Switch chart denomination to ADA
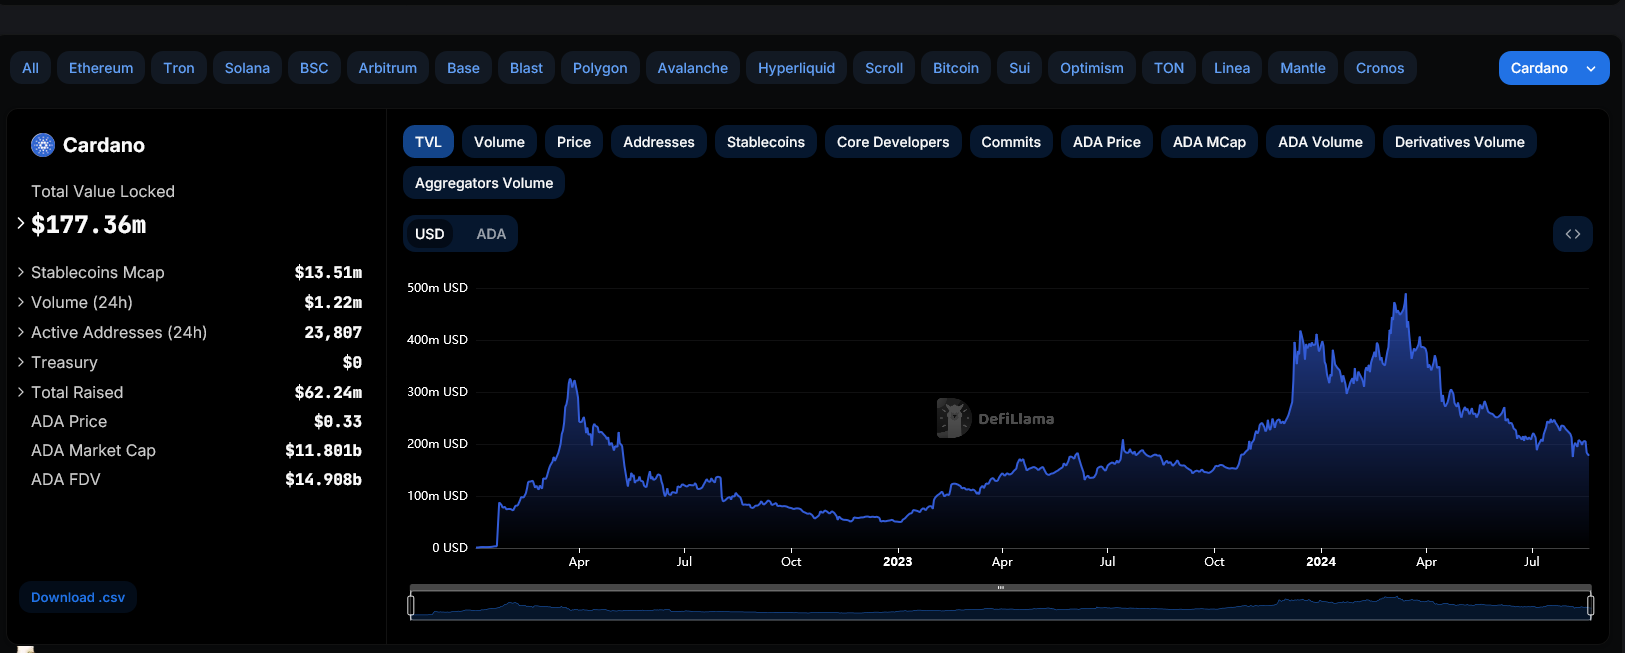 point(490,234)
